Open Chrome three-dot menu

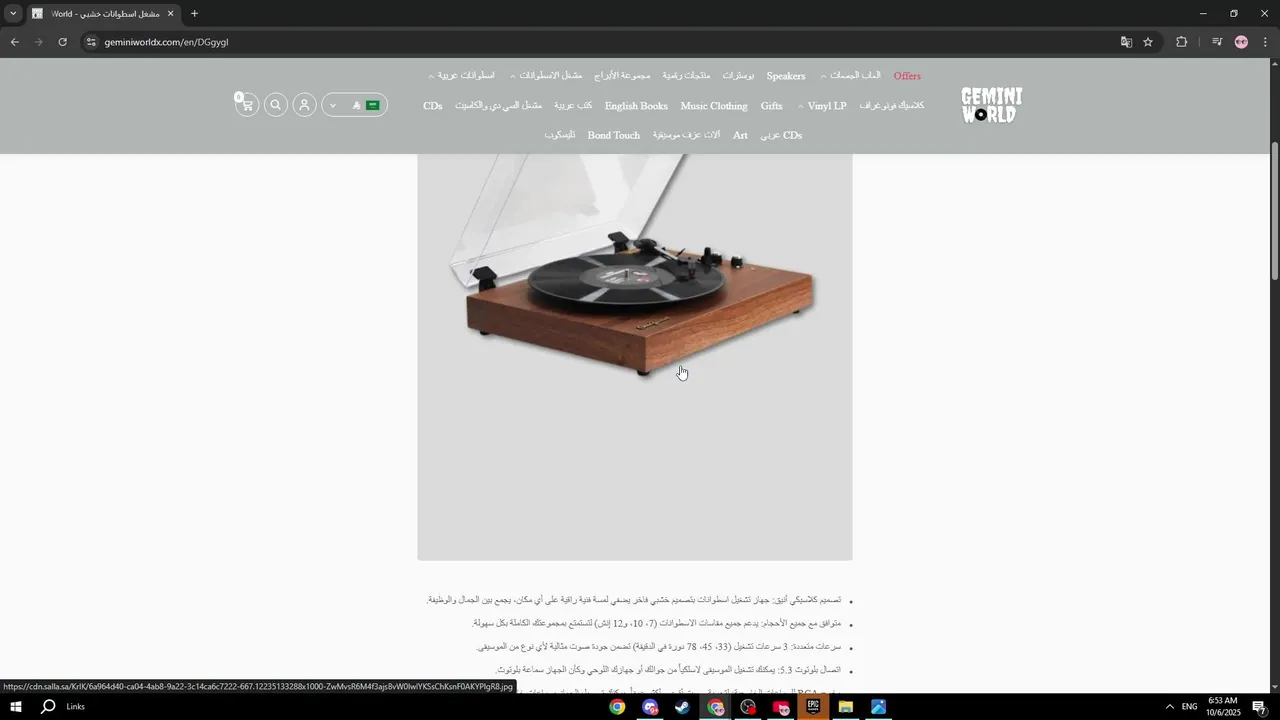(x=1266, y=42)
